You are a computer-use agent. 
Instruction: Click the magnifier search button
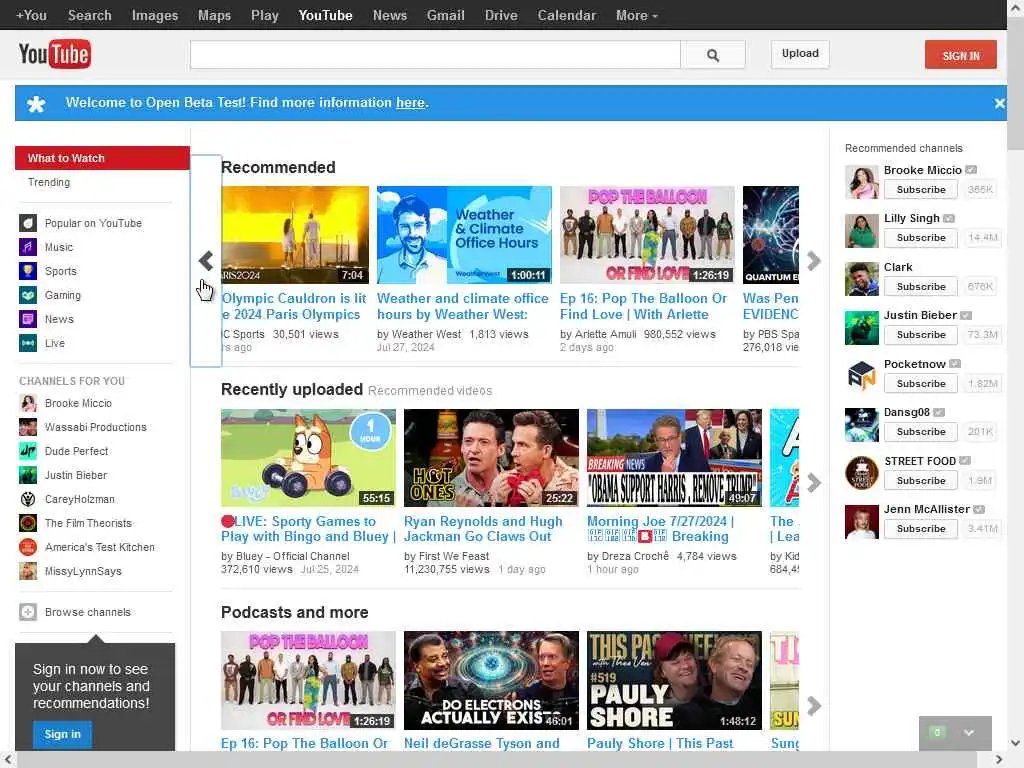[x=712, y=55]
